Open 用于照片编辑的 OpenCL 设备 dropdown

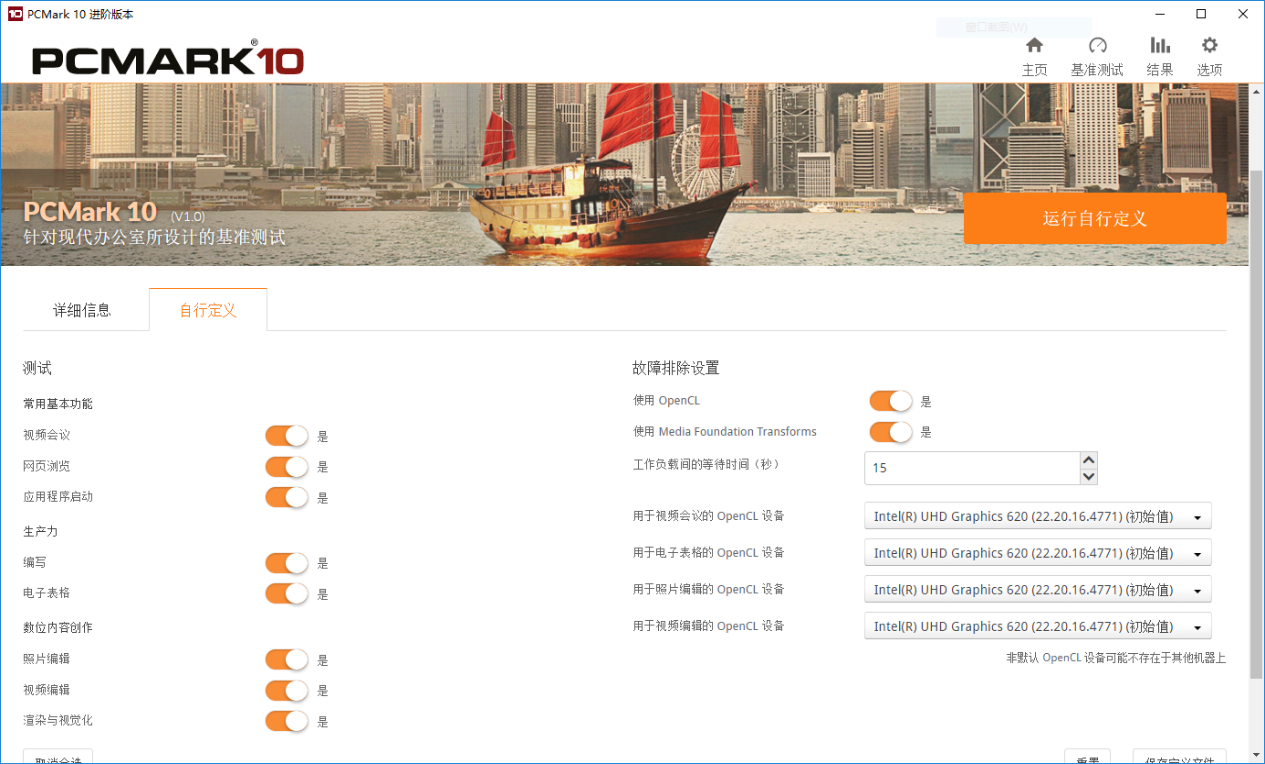(1038, 589)
